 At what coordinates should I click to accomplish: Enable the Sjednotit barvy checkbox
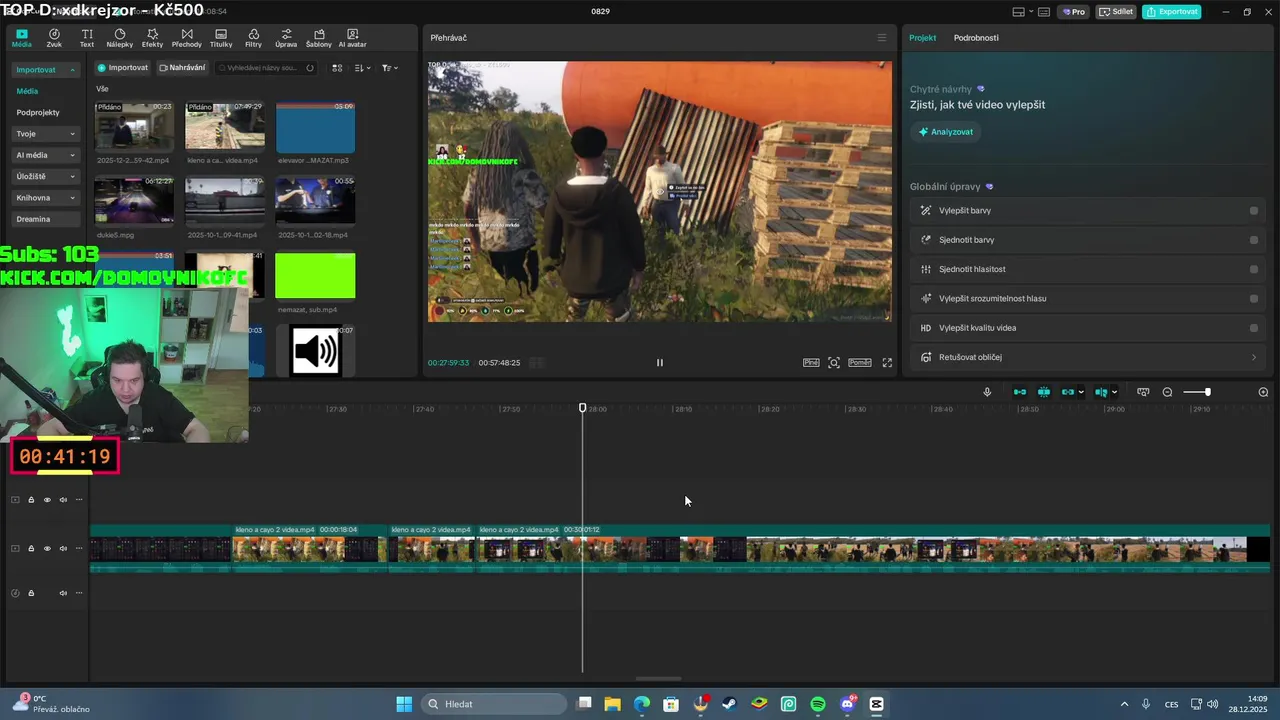[1254, 240]
